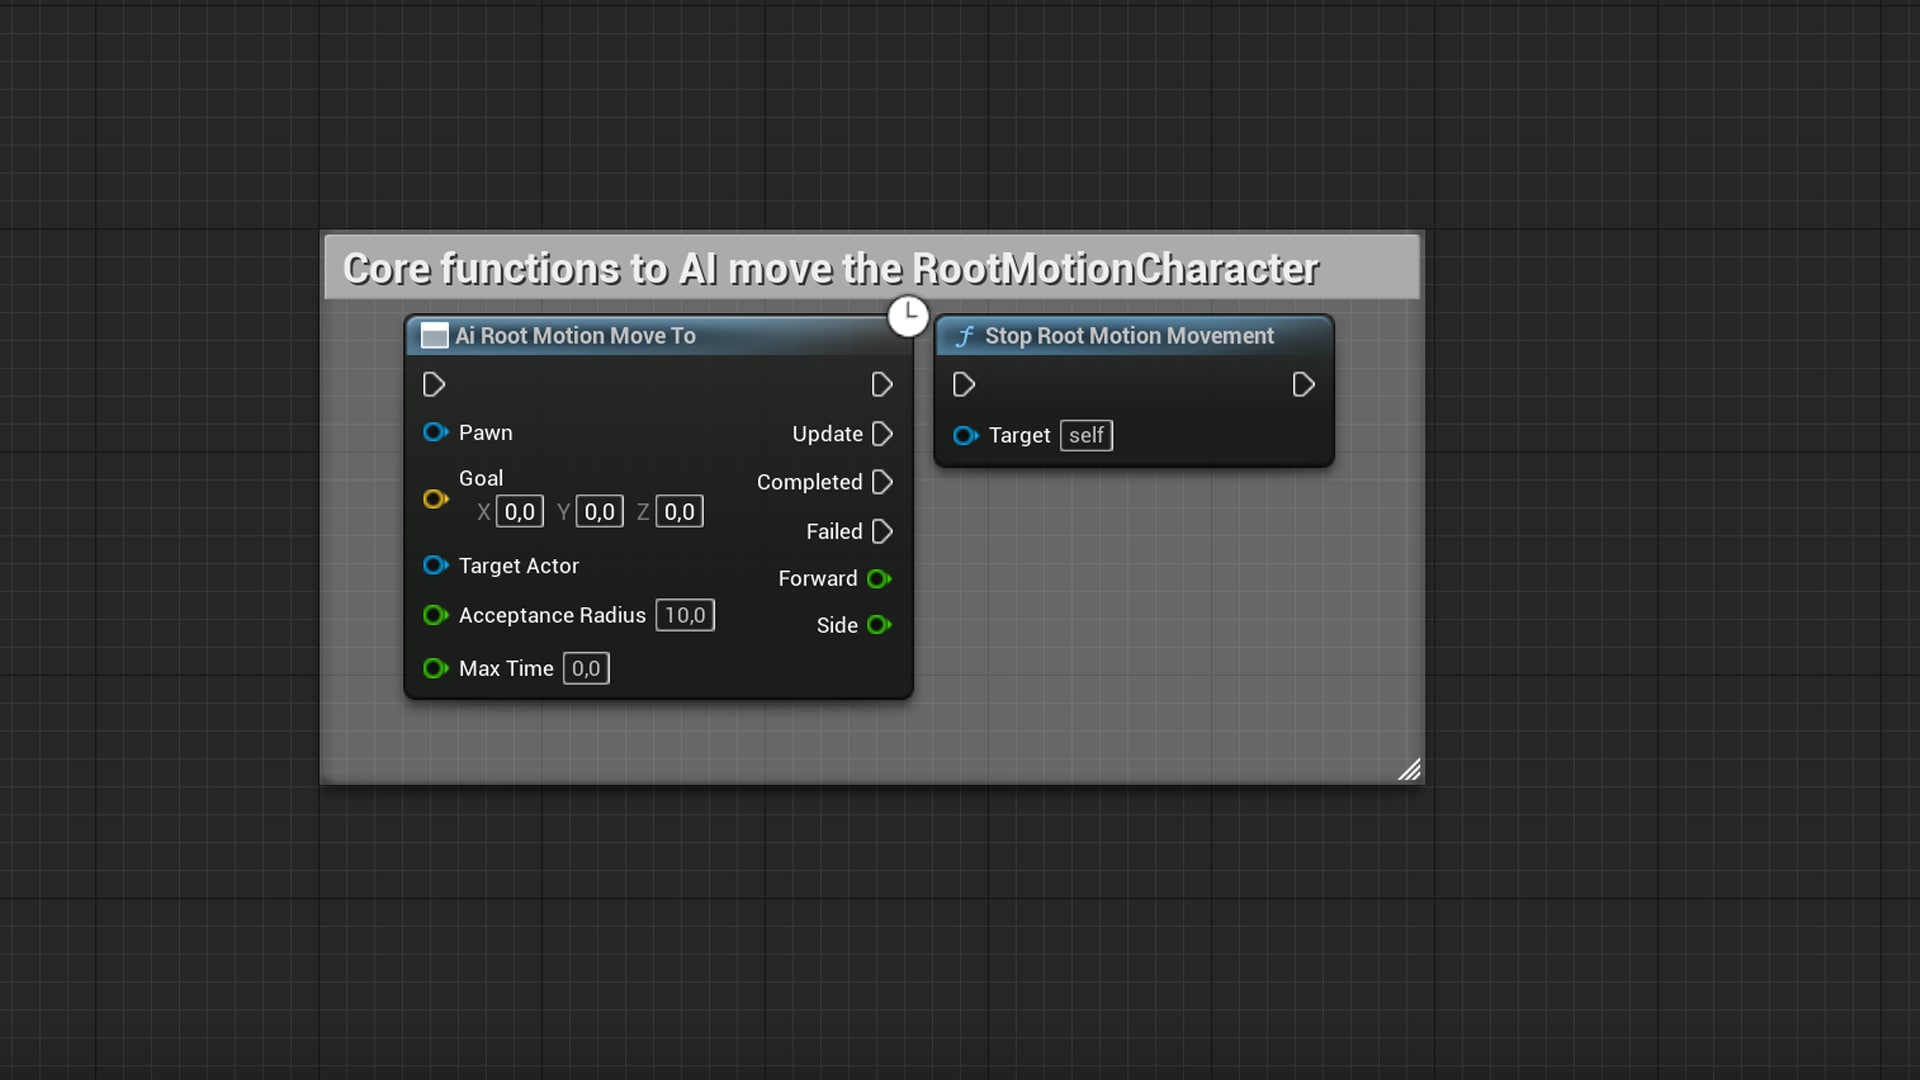Click the Pawn input pin

coord(435,432)
